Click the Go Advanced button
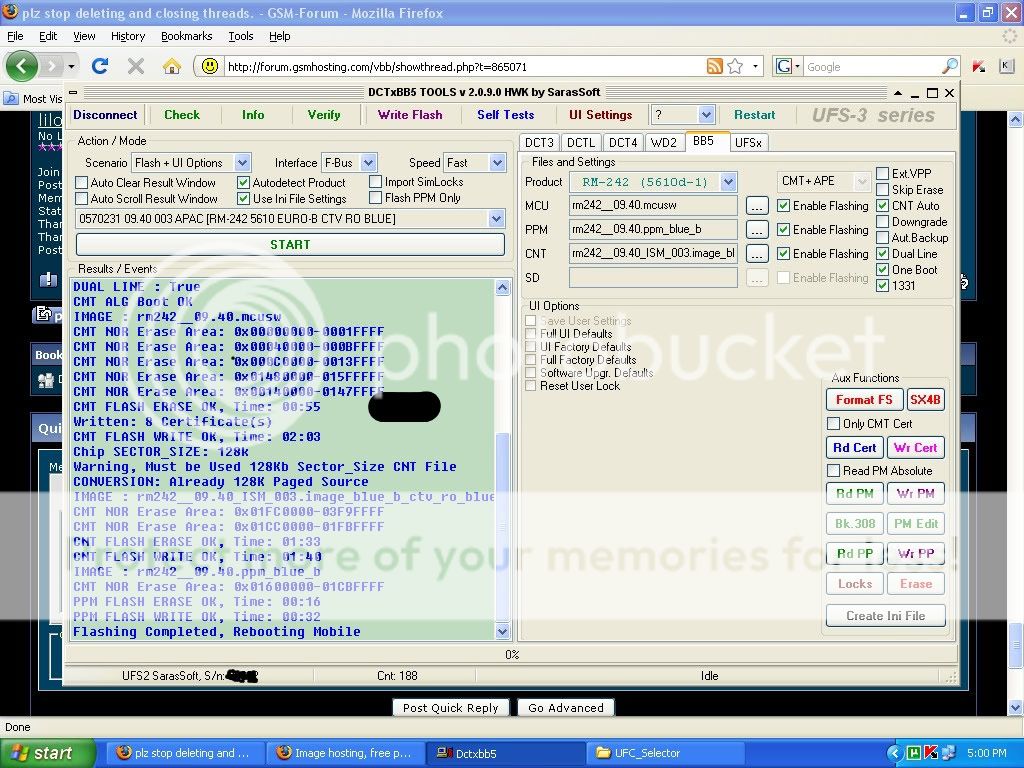 click(x=566, y=708)
